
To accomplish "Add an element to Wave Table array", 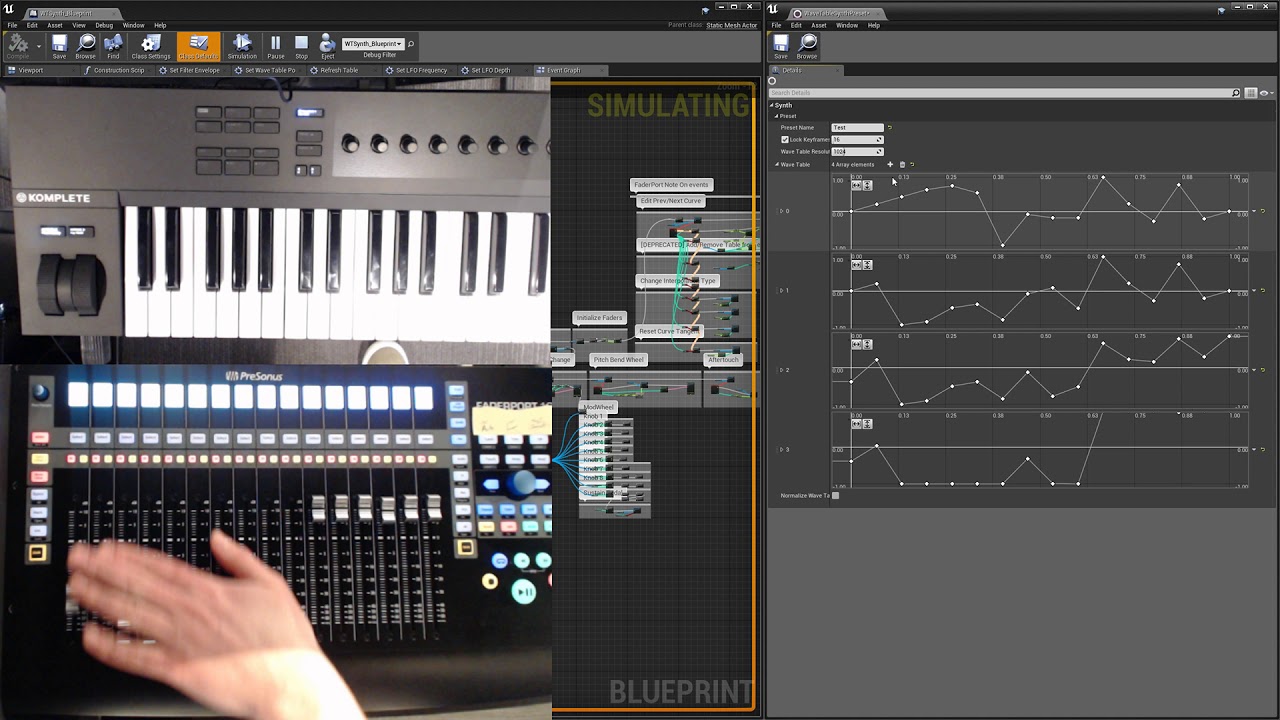I will coord(890,164).
